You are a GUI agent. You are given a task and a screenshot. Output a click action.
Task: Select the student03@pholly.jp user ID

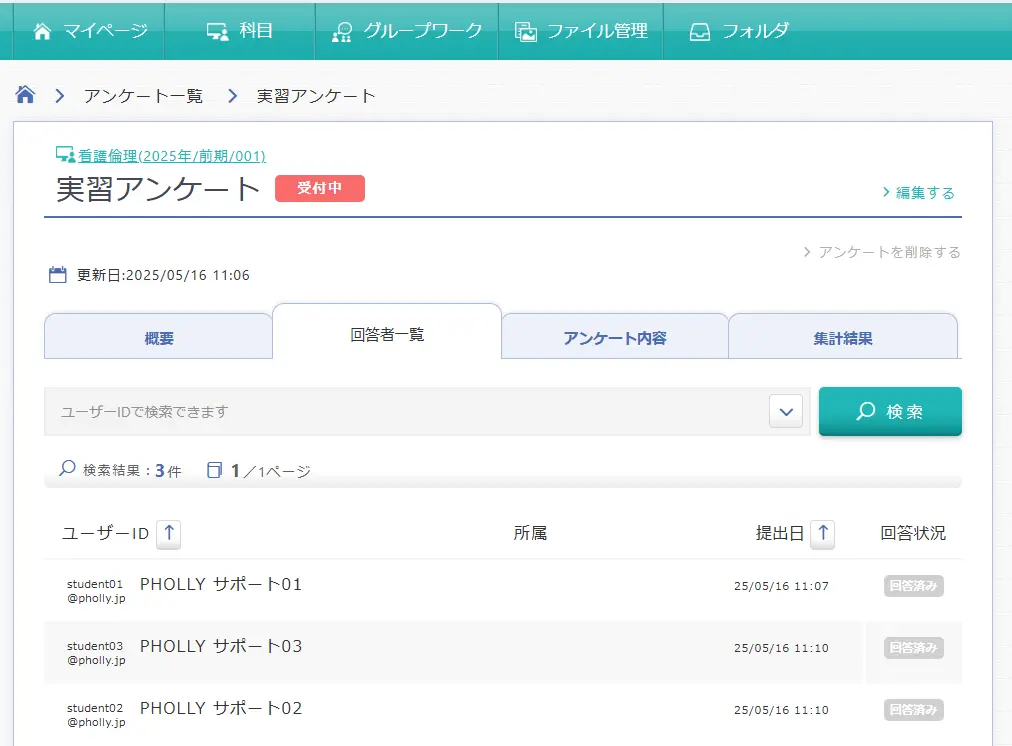click(96, 653)
